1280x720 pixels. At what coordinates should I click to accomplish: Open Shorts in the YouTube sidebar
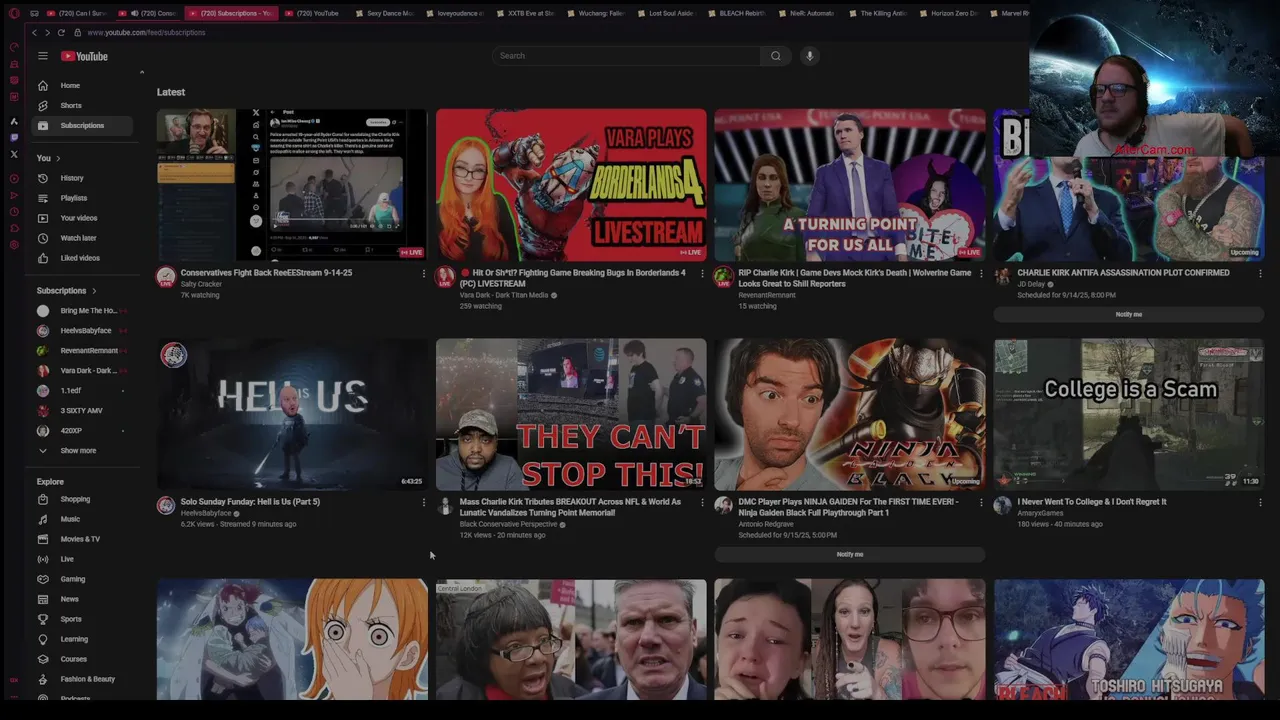pyautogui.click(x=84, y=105)
